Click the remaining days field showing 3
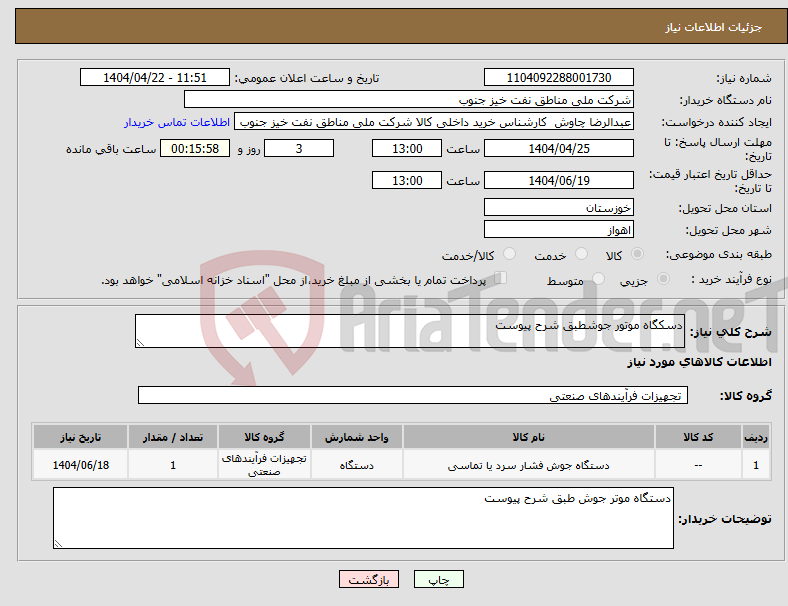This screenshot has width=788, height=606. (x=299, y=148)
